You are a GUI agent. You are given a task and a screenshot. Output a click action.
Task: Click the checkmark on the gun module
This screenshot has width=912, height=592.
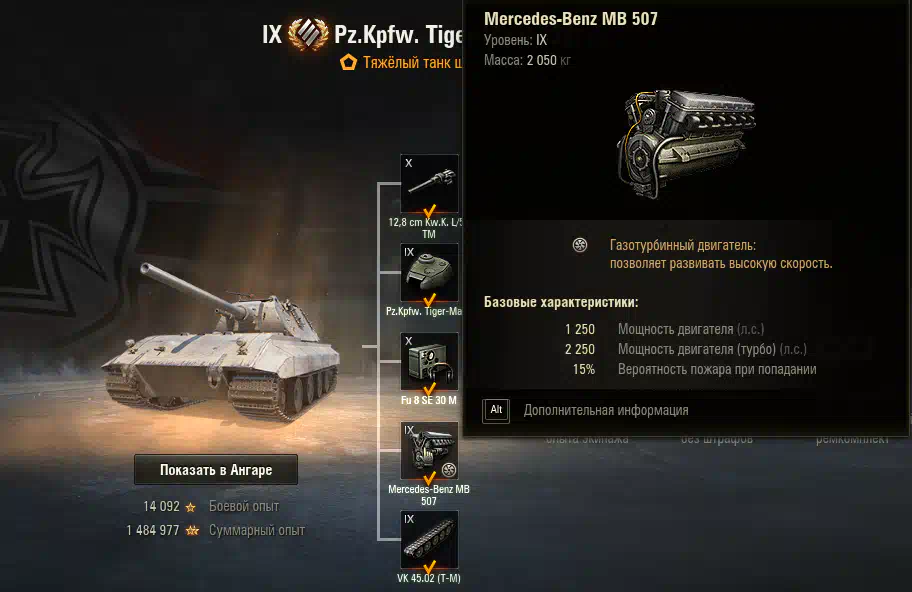coord(429,211)
